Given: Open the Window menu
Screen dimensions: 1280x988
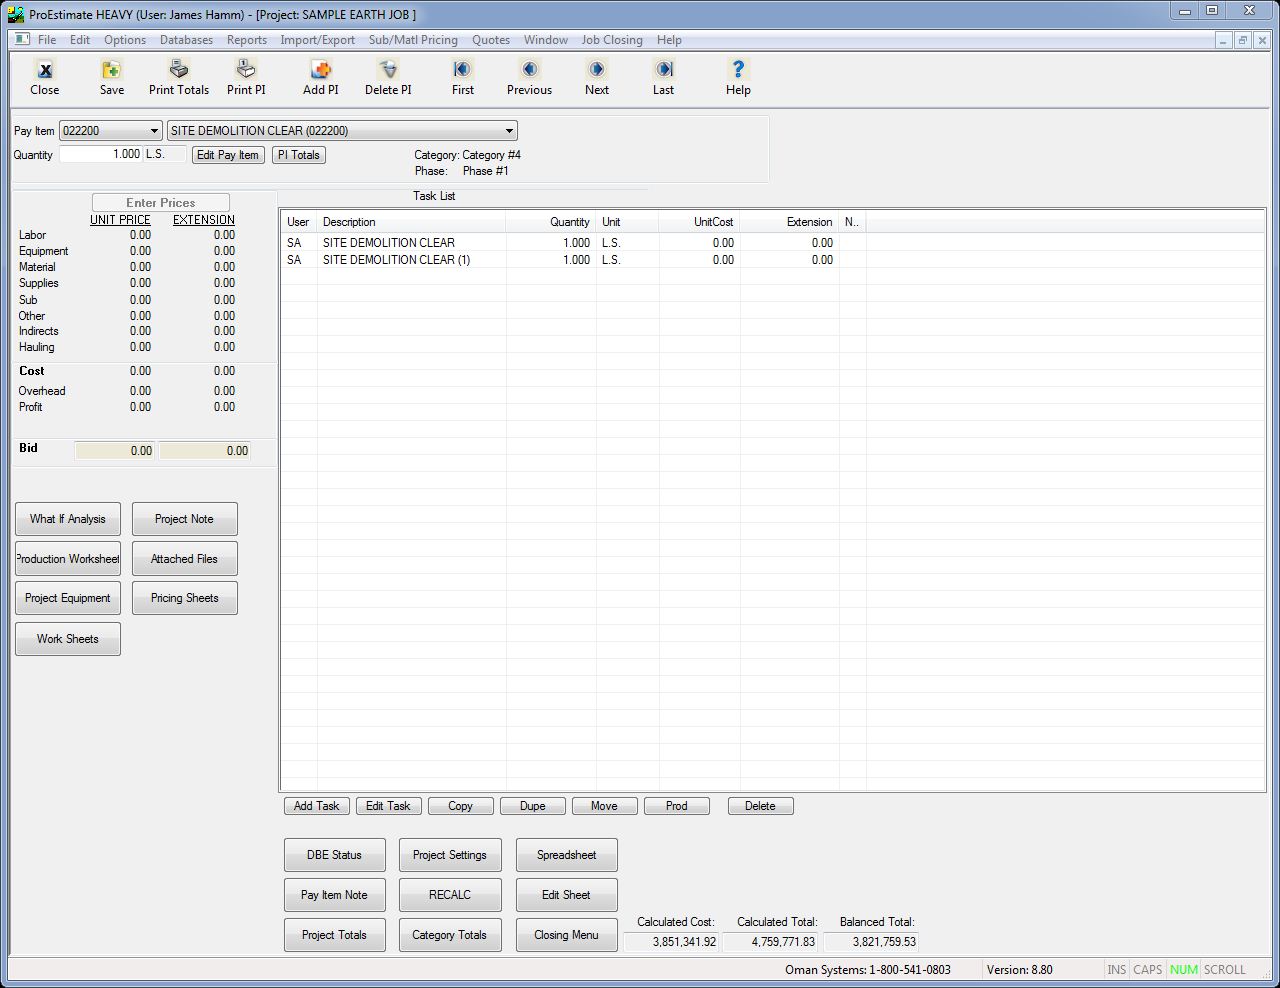Looking at the screenshot, I should [x=546, y=40].
